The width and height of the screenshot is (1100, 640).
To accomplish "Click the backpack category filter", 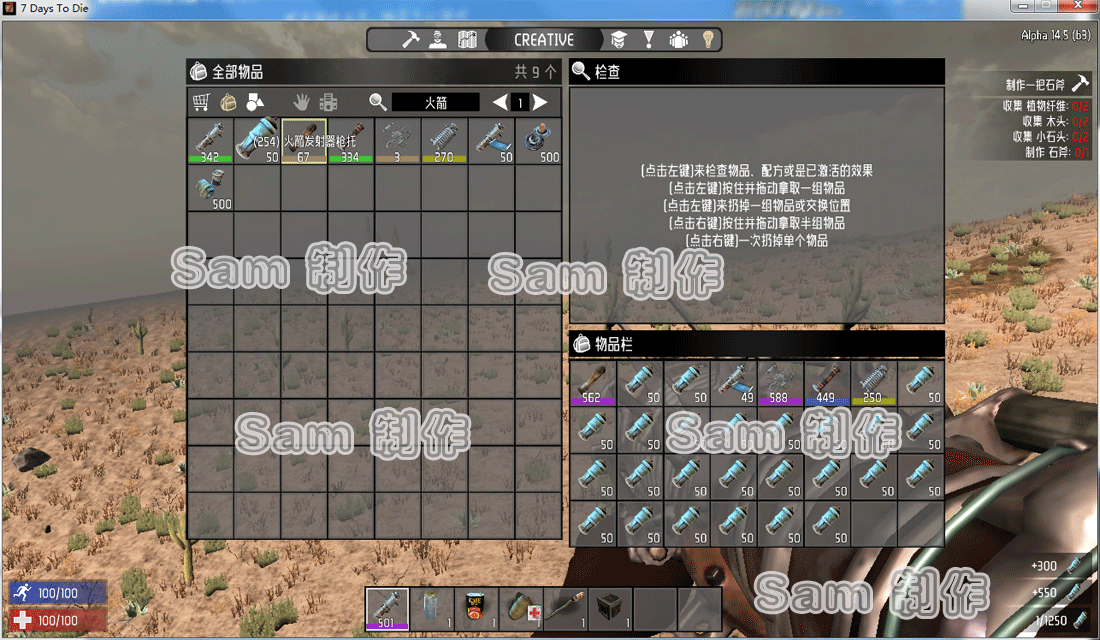I will coord(228,102).
